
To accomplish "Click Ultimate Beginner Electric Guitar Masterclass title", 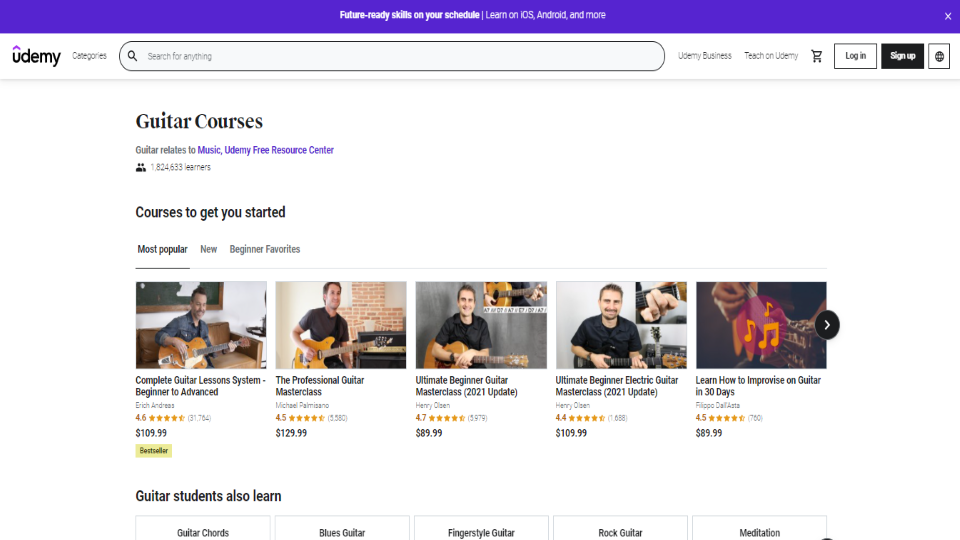I will pos(617,386).
